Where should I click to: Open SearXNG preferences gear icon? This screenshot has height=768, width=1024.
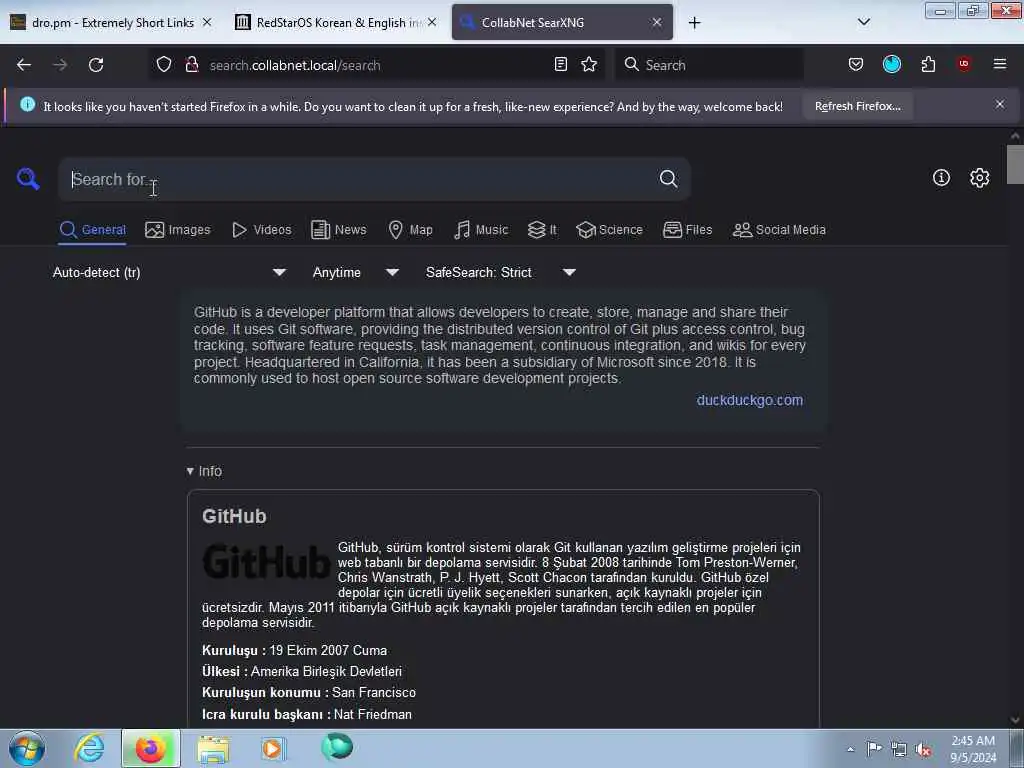click(x=979, y=178)
